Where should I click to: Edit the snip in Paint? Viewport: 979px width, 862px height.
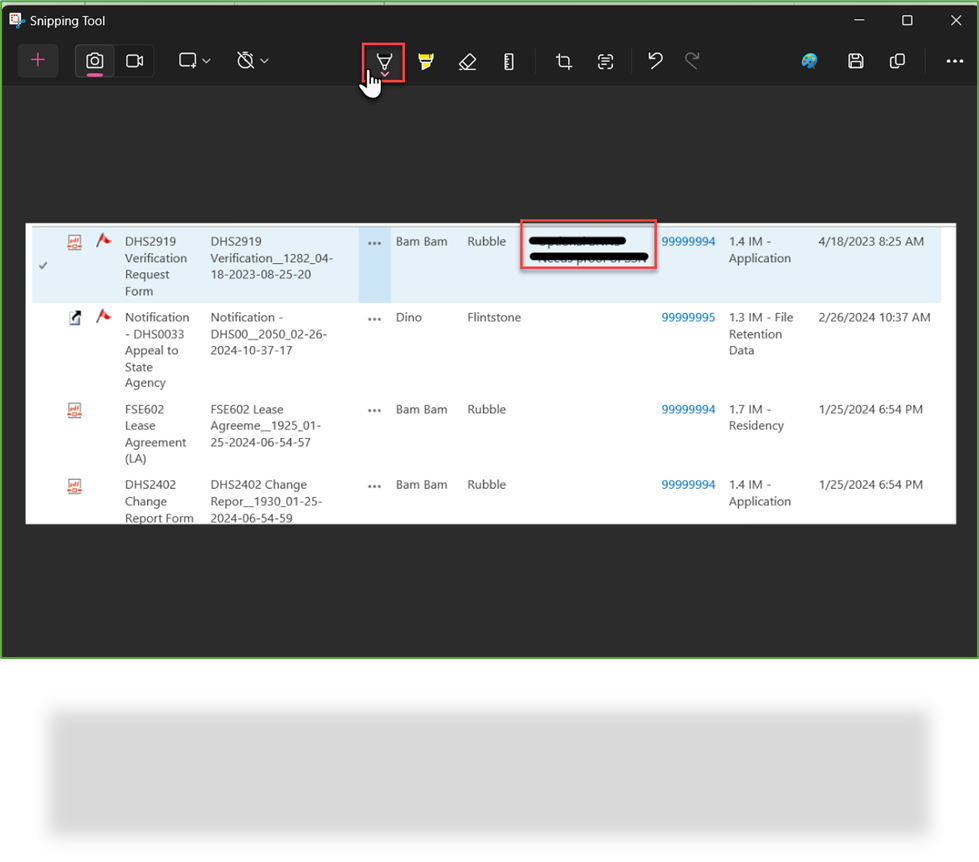(809, 61)
